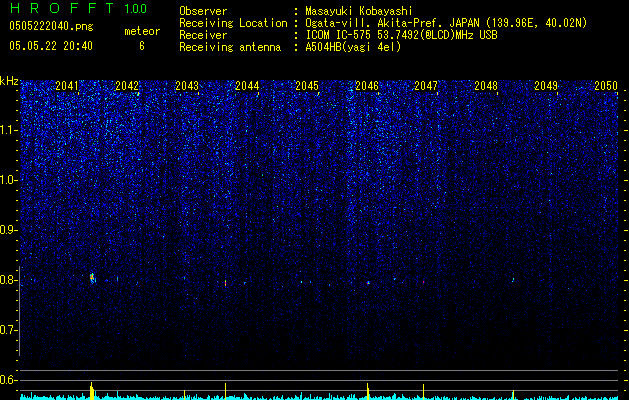Viewport: 629px width, 400px height.
Task: Click the 2049 time marker
Action: pos(546,86)
